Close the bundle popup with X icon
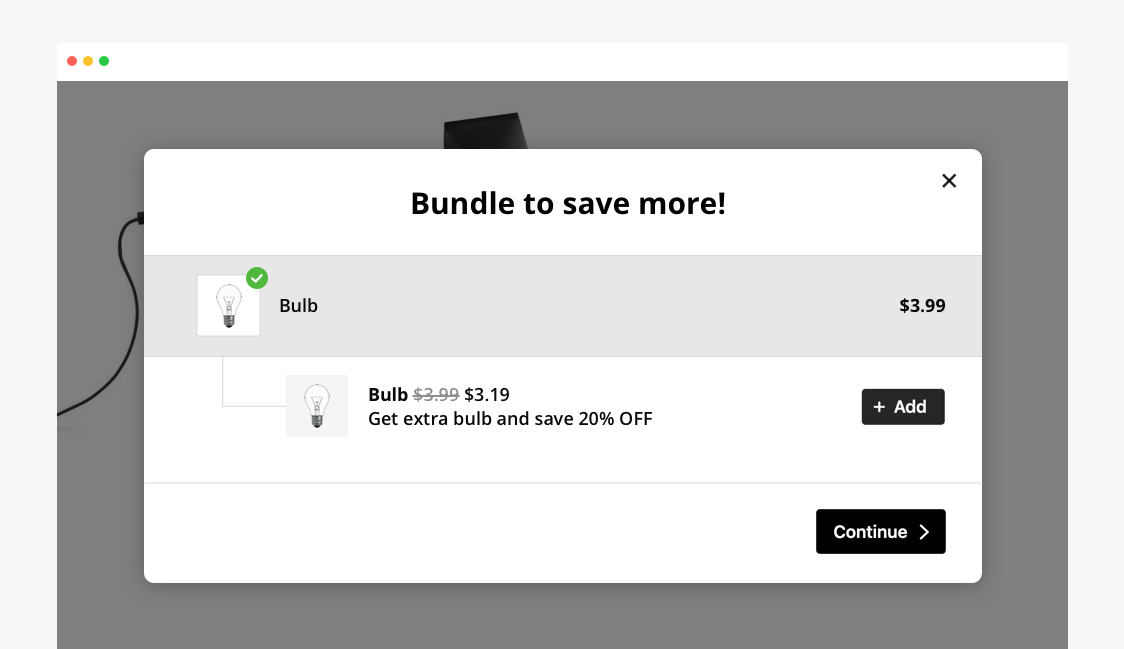This screenshot has height=649, width=1124. tap(948, 181)
